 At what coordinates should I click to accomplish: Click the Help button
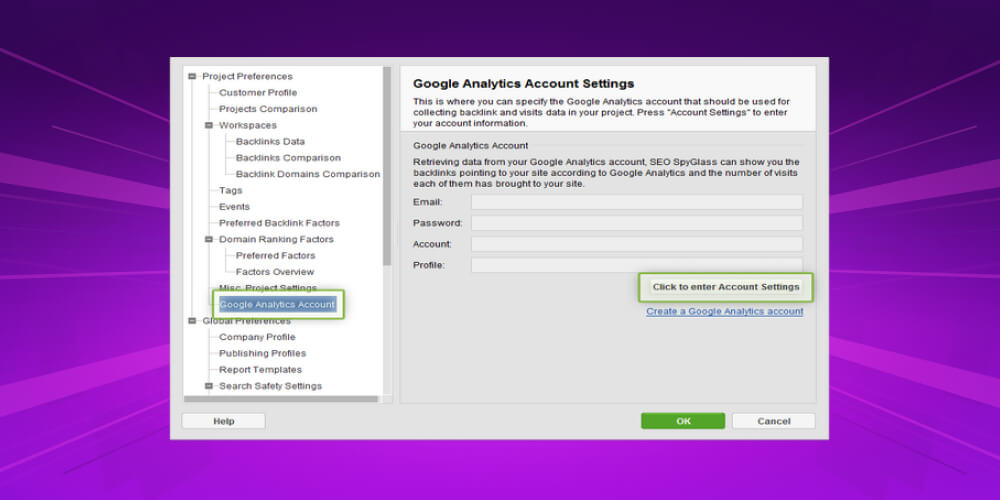(224, 421)
